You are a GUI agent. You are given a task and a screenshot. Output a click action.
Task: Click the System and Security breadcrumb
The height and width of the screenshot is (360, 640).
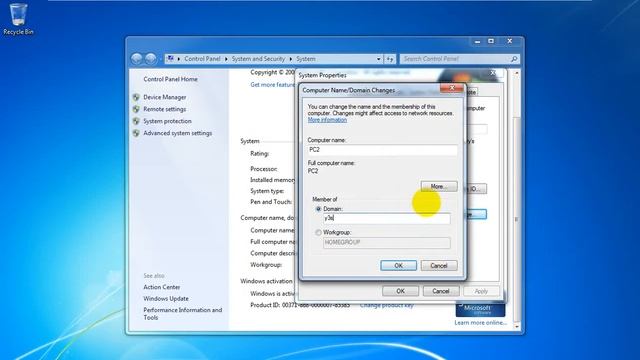[258, 59]
